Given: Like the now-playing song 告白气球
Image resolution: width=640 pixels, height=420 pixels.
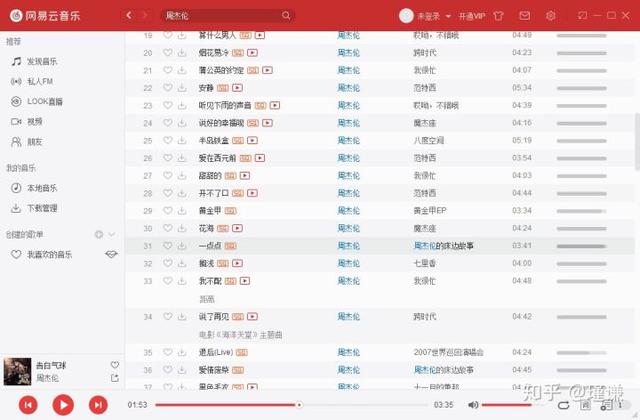Looking at the screenshot, I should [x=115, y=365].
